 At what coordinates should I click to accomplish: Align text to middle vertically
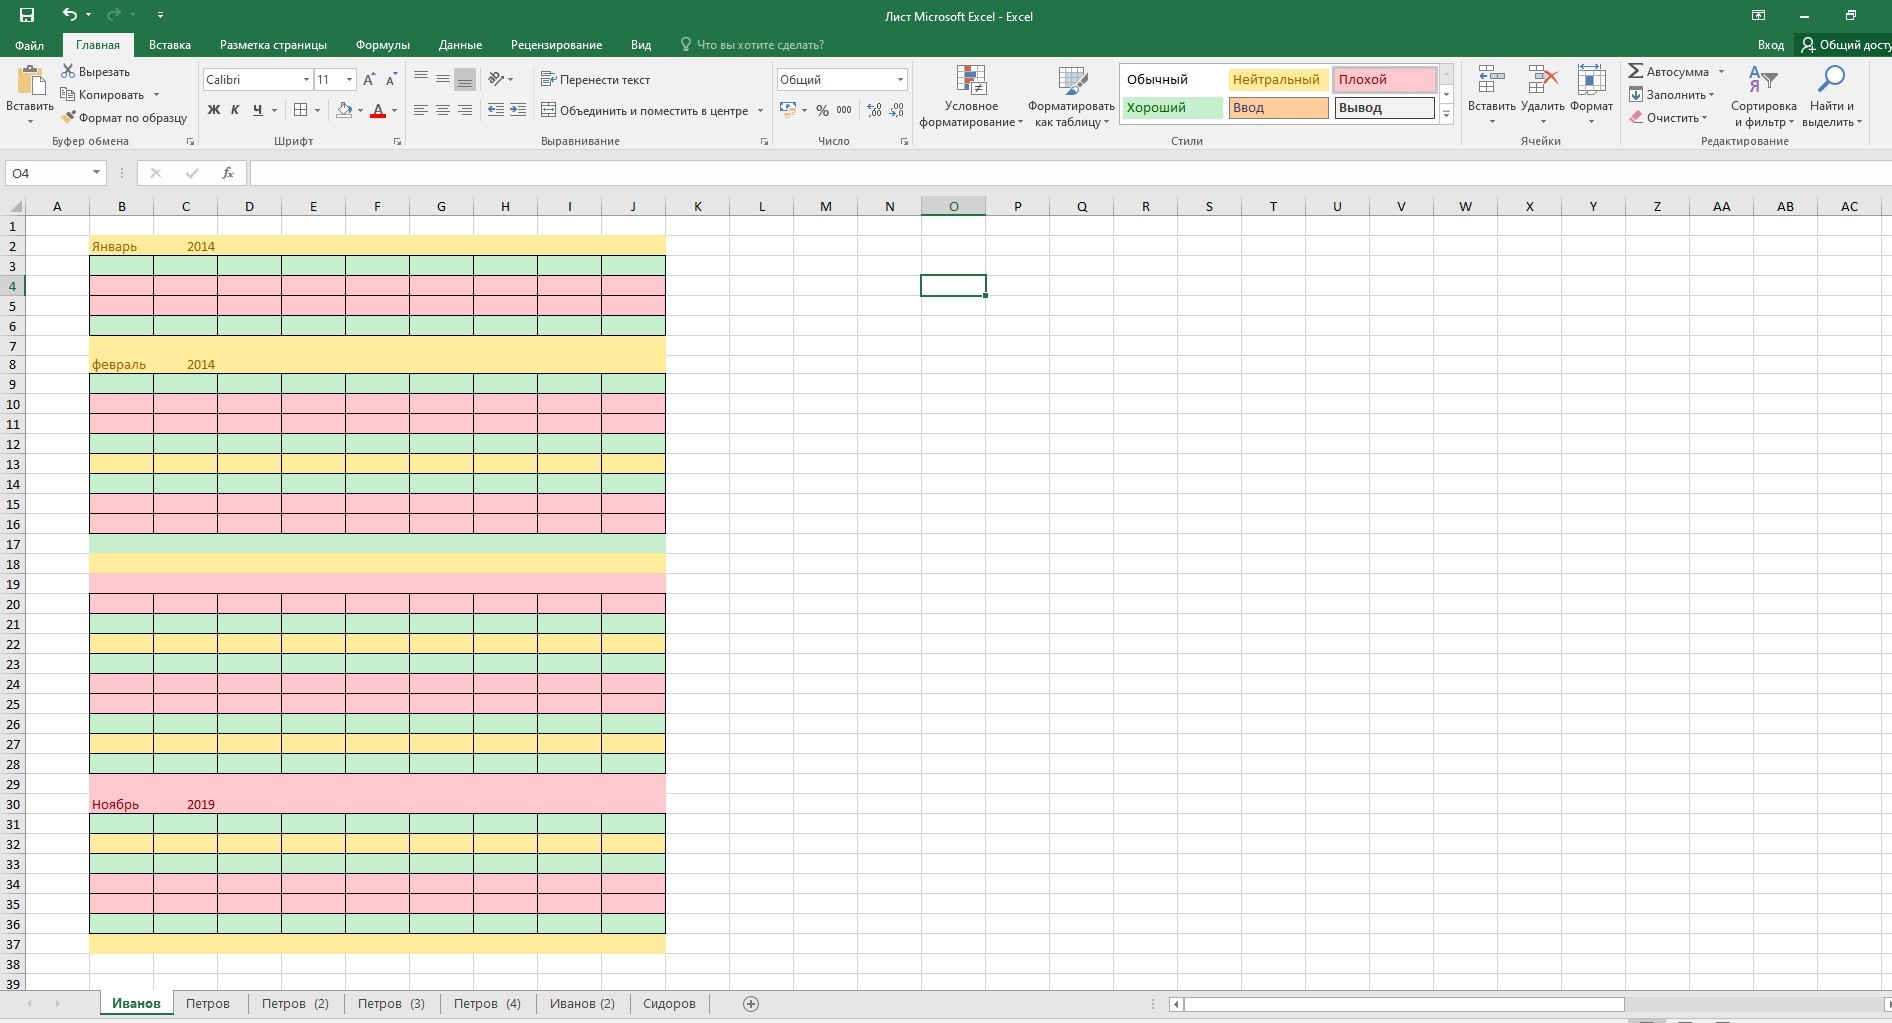[x=443, y=79]
